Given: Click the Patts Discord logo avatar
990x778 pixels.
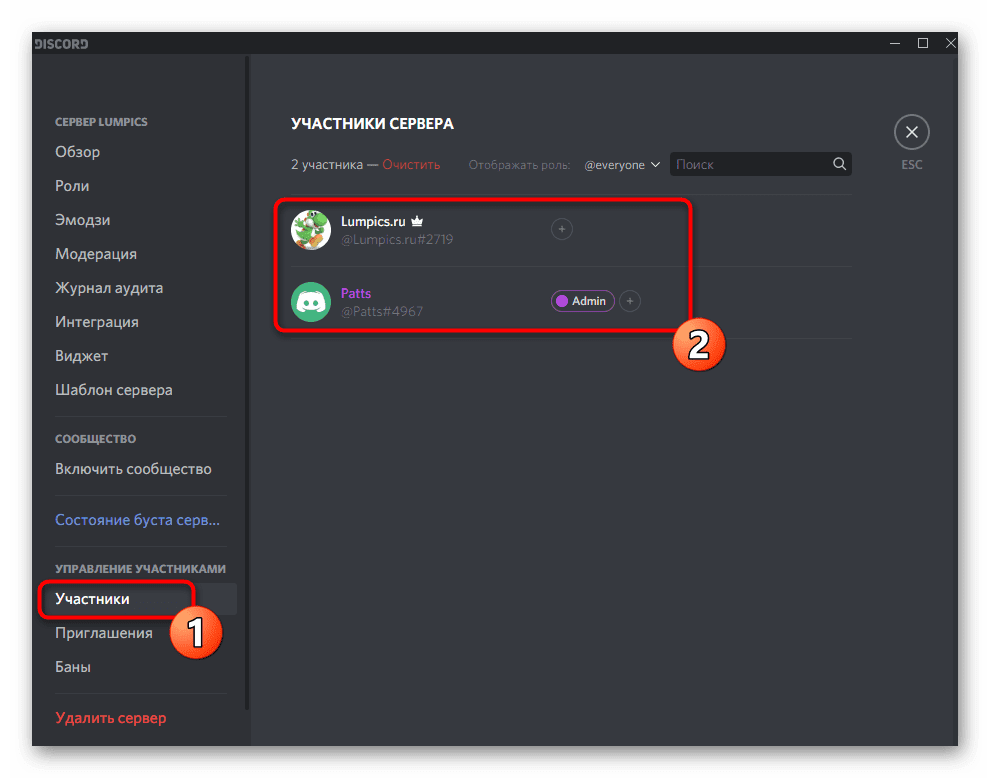Looking at the screenshot, I should [x=311, y=302].
